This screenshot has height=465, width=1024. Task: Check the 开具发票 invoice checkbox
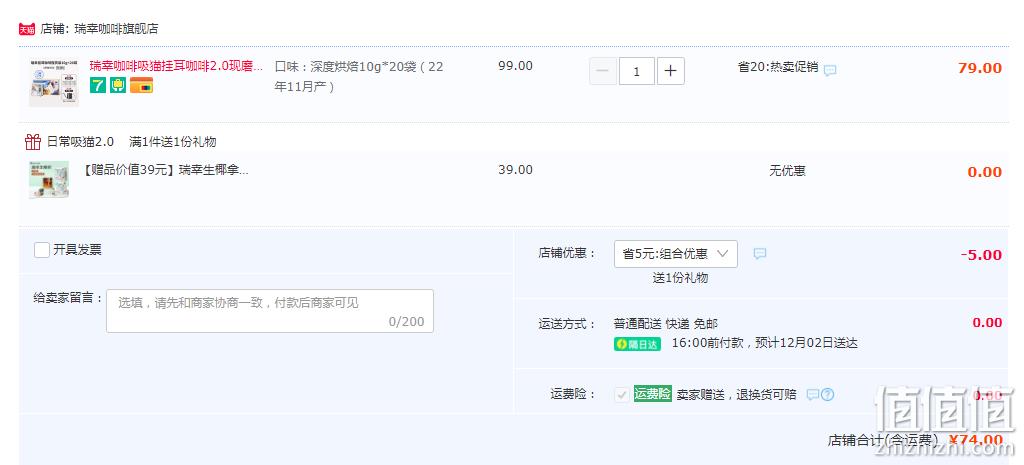[x=42, y=250]
